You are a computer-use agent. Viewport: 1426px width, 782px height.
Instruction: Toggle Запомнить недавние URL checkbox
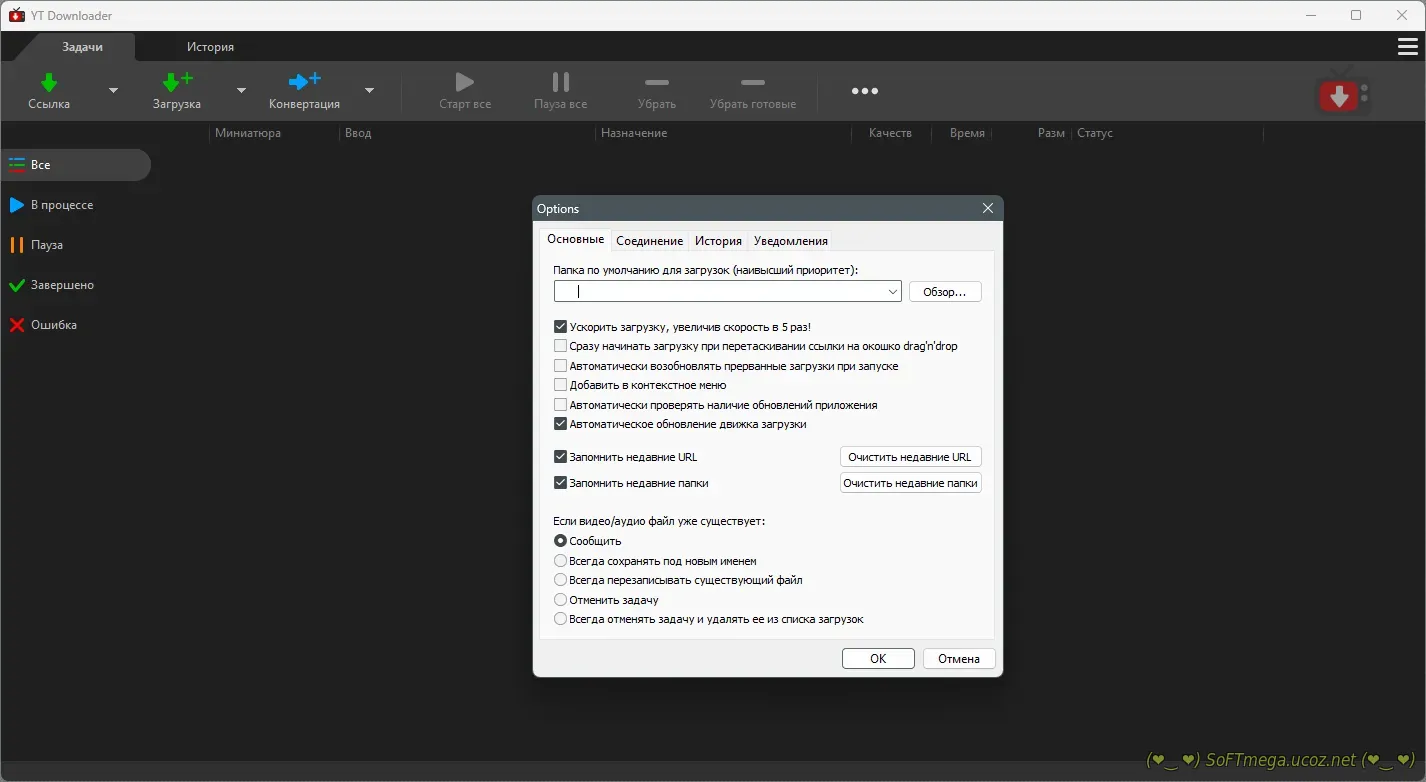(560, 457)
